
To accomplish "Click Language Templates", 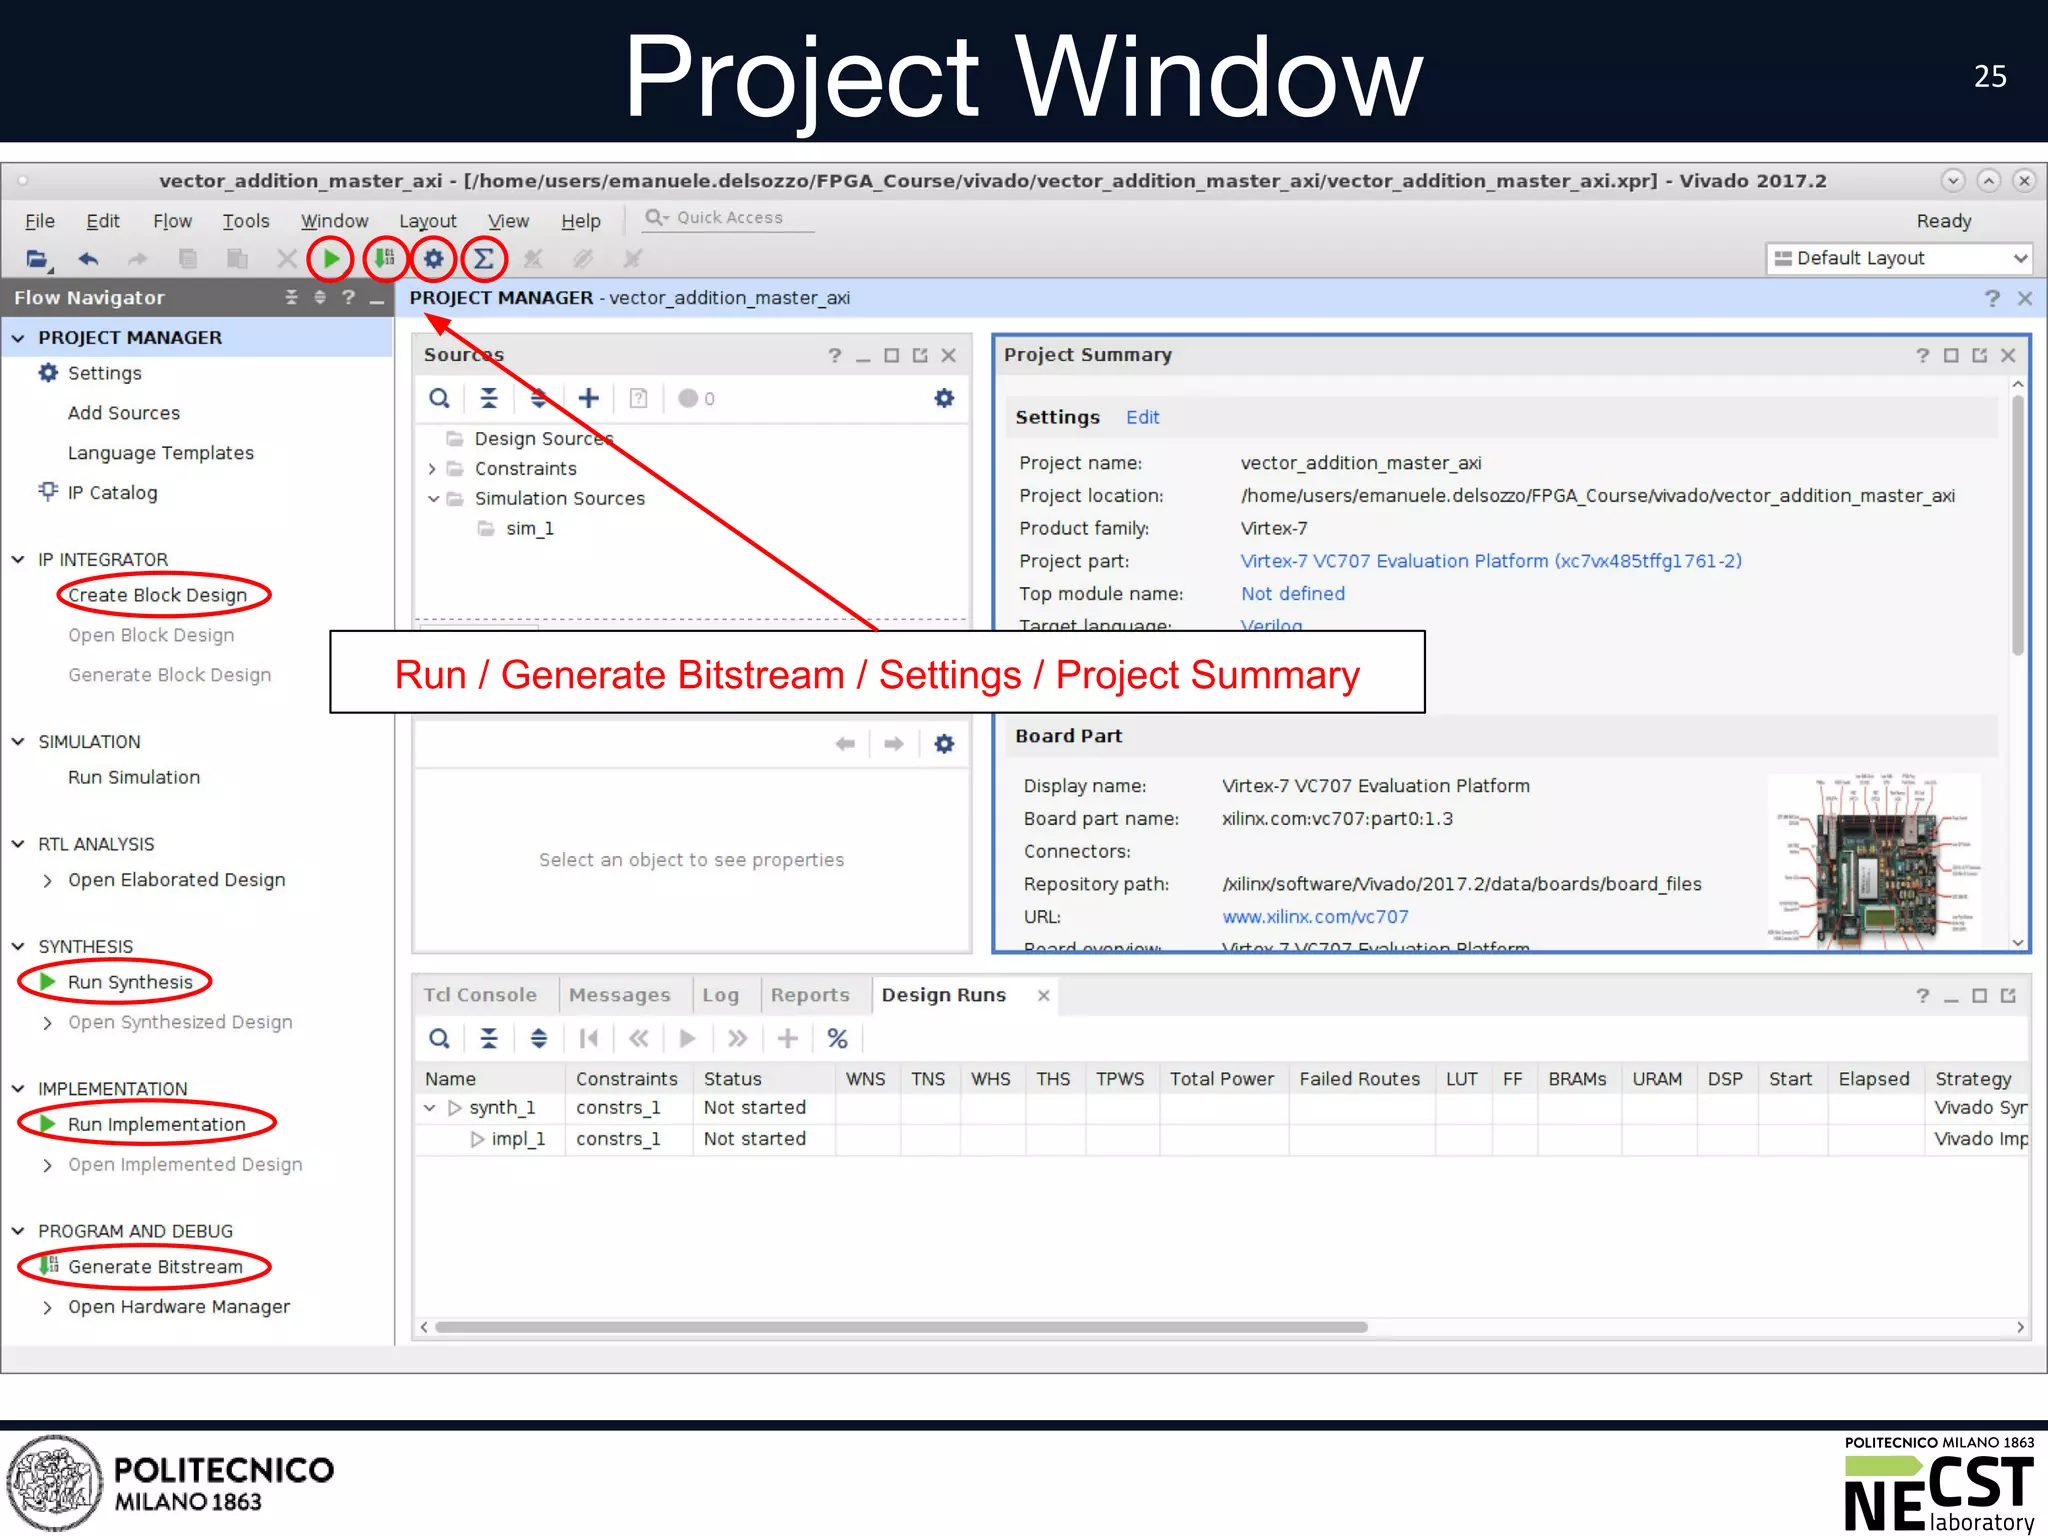I will 161,453.
